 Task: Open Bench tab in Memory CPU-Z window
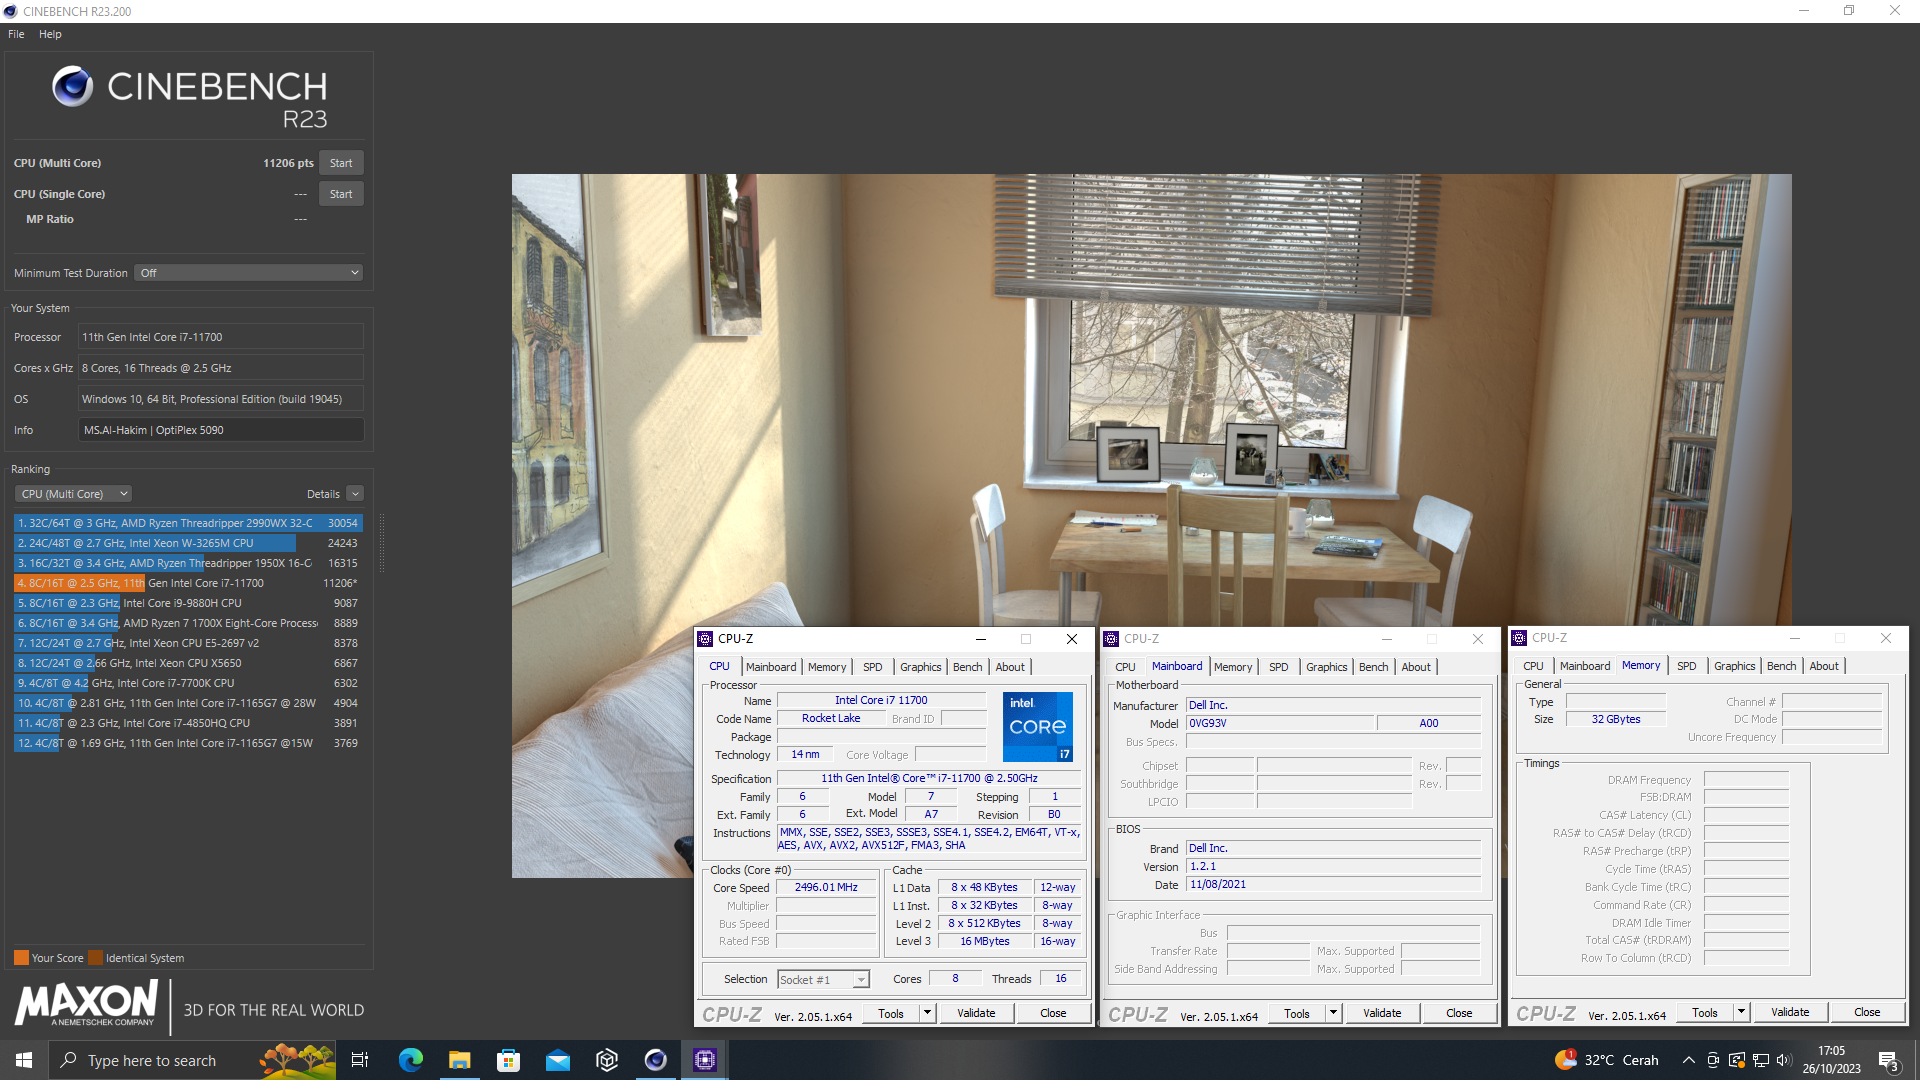[1781, 666]
